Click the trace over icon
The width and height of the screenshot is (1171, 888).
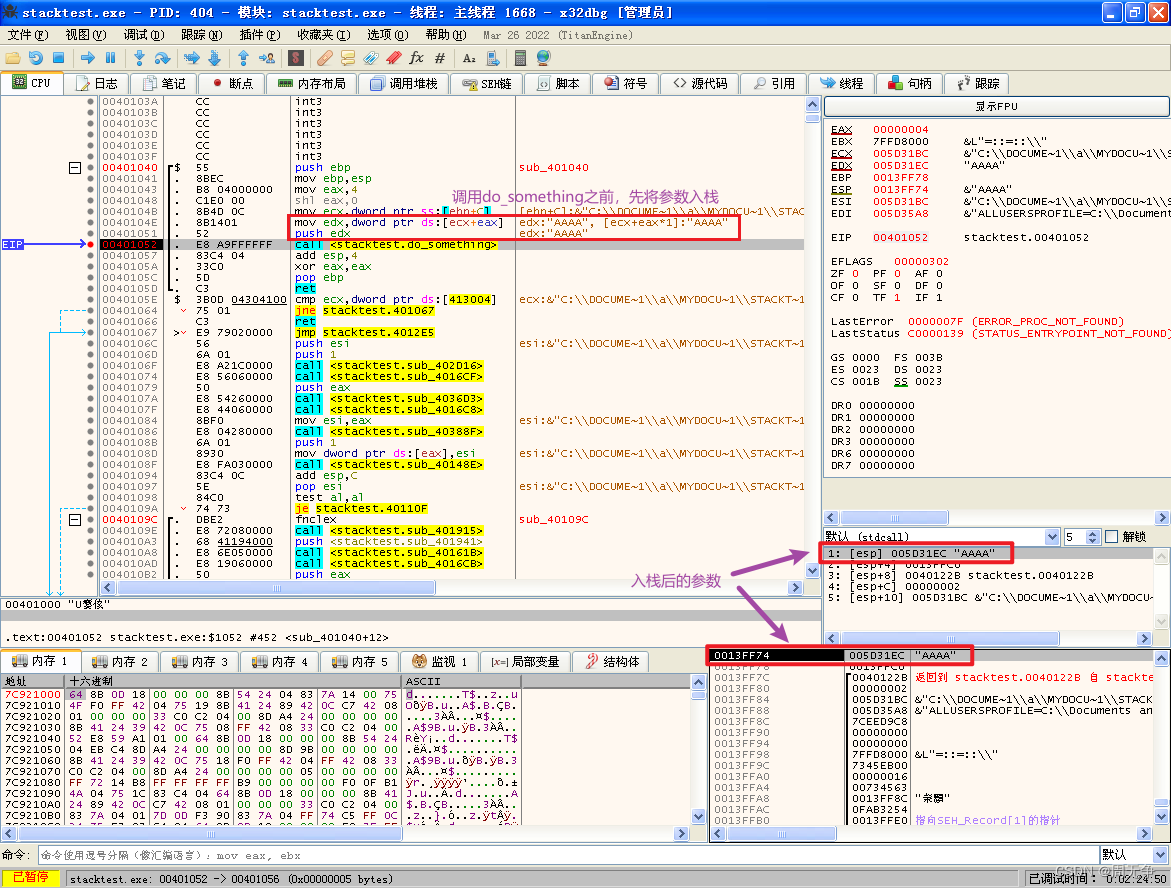[x=214, y=58]
